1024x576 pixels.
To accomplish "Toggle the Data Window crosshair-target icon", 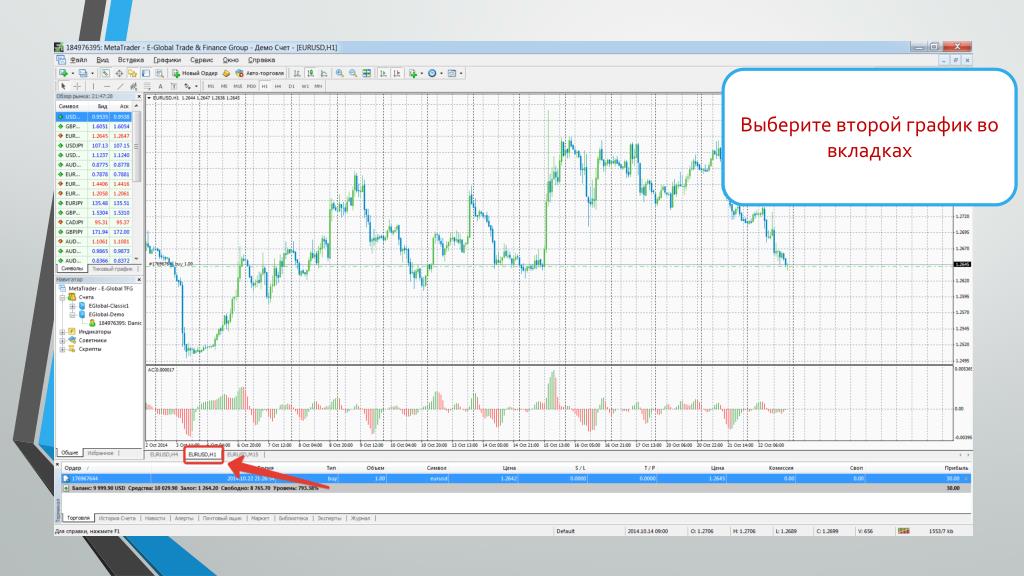I will tap(119, 73).
